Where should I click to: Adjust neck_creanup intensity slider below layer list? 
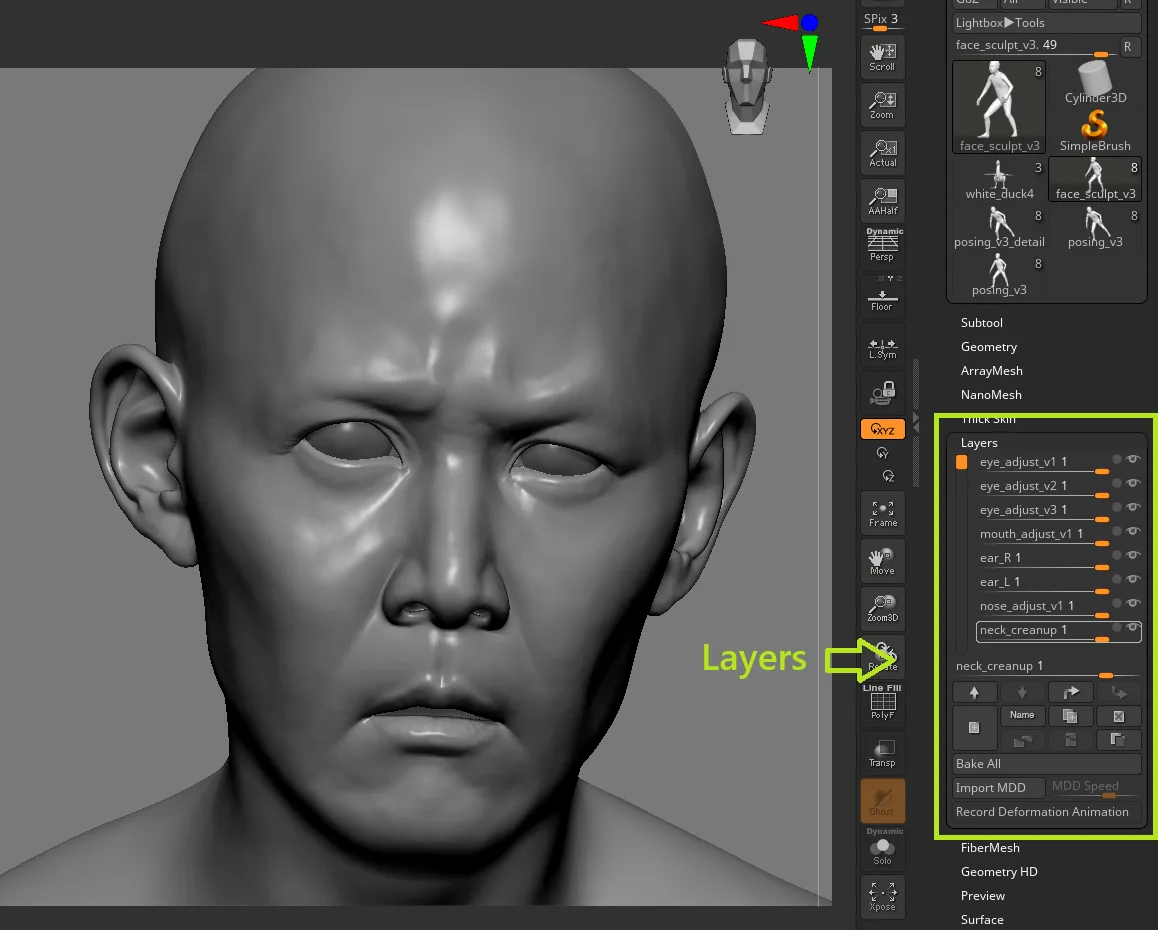coord(1046,667)
